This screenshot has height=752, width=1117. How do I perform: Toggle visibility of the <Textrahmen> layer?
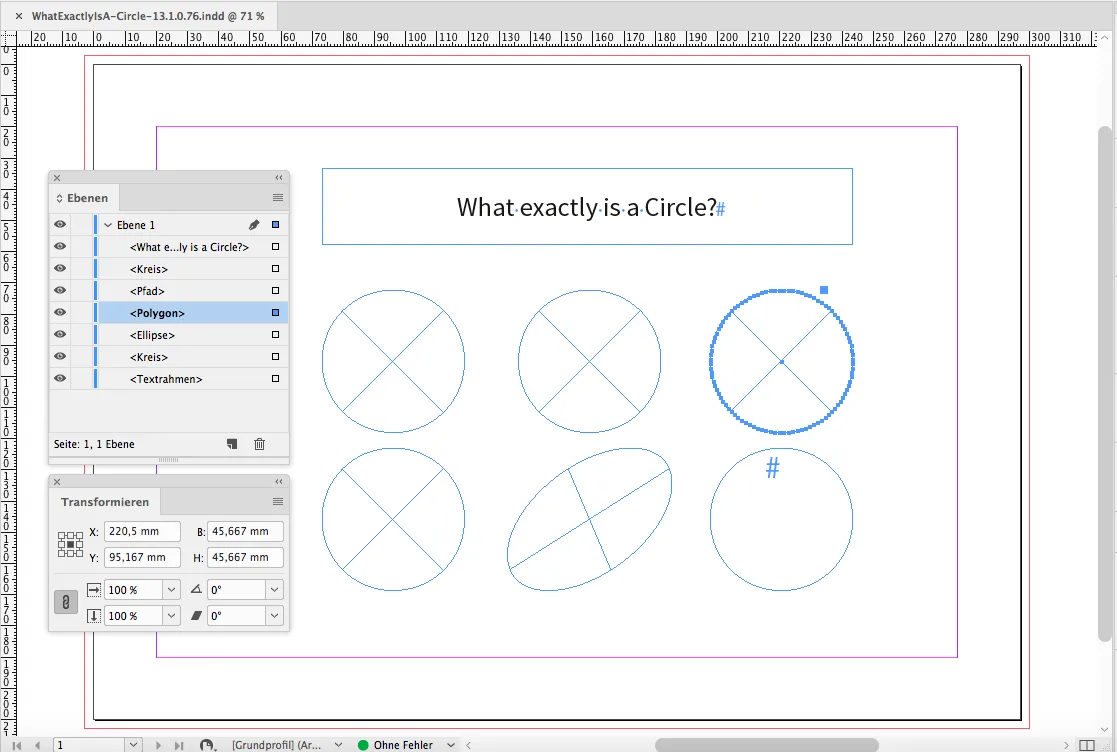pyautogui.click(x=59, y=378)
